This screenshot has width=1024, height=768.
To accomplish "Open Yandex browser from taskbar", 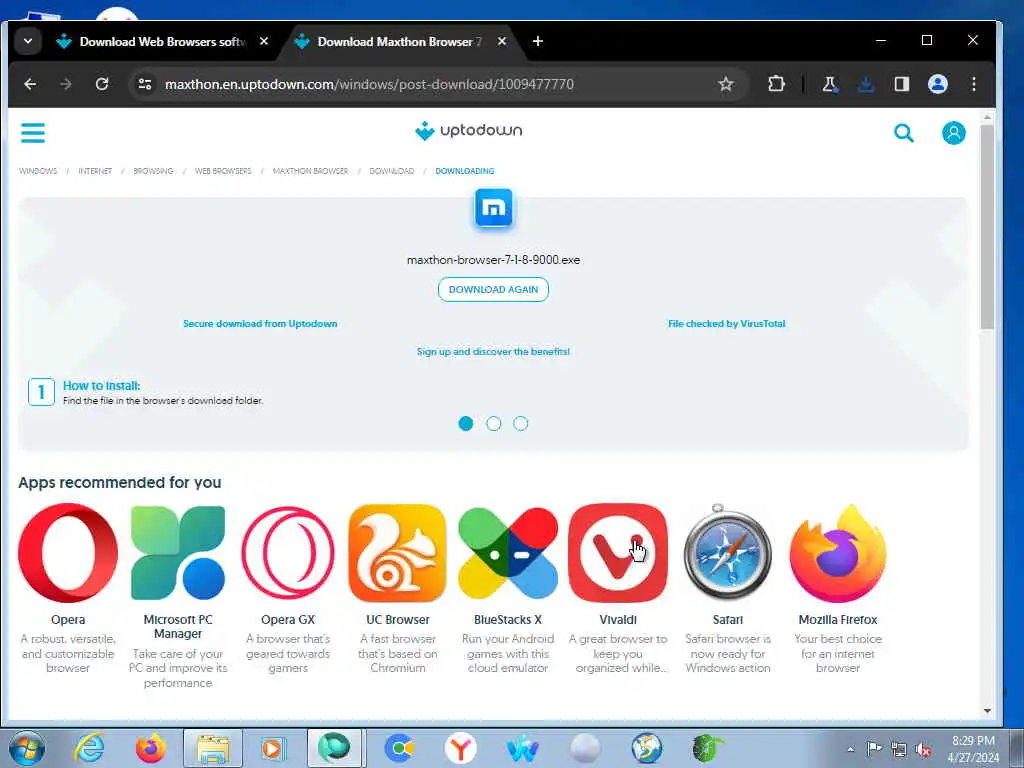I will [460, 748].
